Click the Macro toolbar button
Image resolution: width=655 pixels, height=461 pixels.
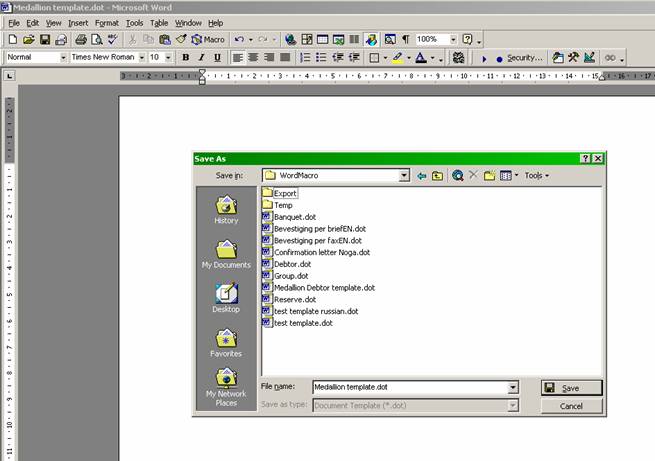(208, 39)
